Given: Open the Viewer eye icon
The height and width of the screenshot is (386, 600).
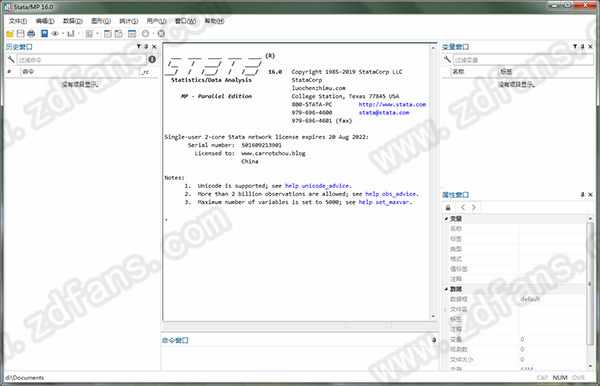Looking at the screenshot, I should [x=55, y=34].
